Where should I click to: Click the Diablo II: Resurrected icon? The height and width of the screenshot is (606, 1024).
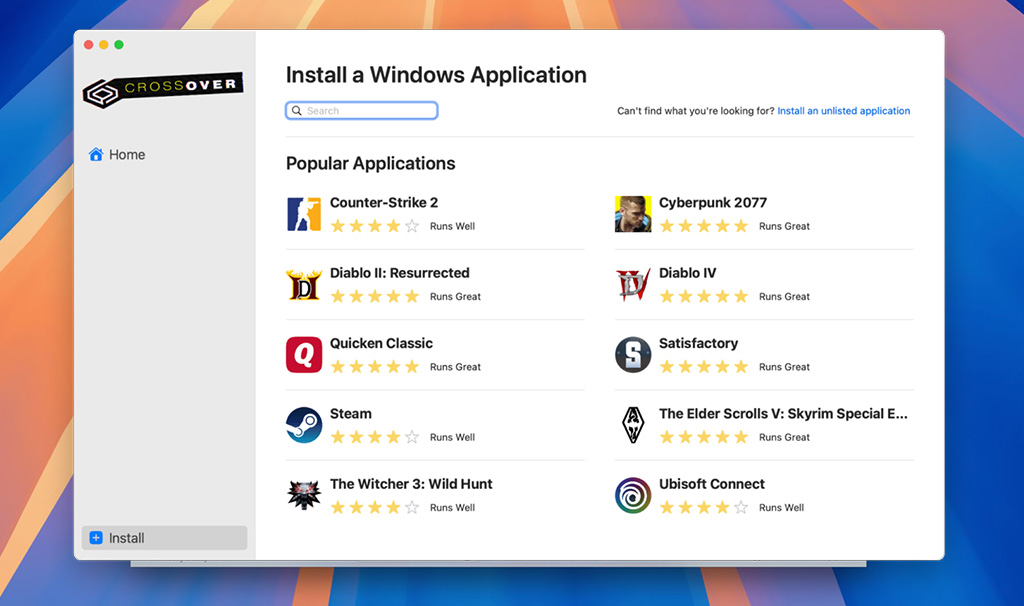pyautogui.click(x=304, y=285)
